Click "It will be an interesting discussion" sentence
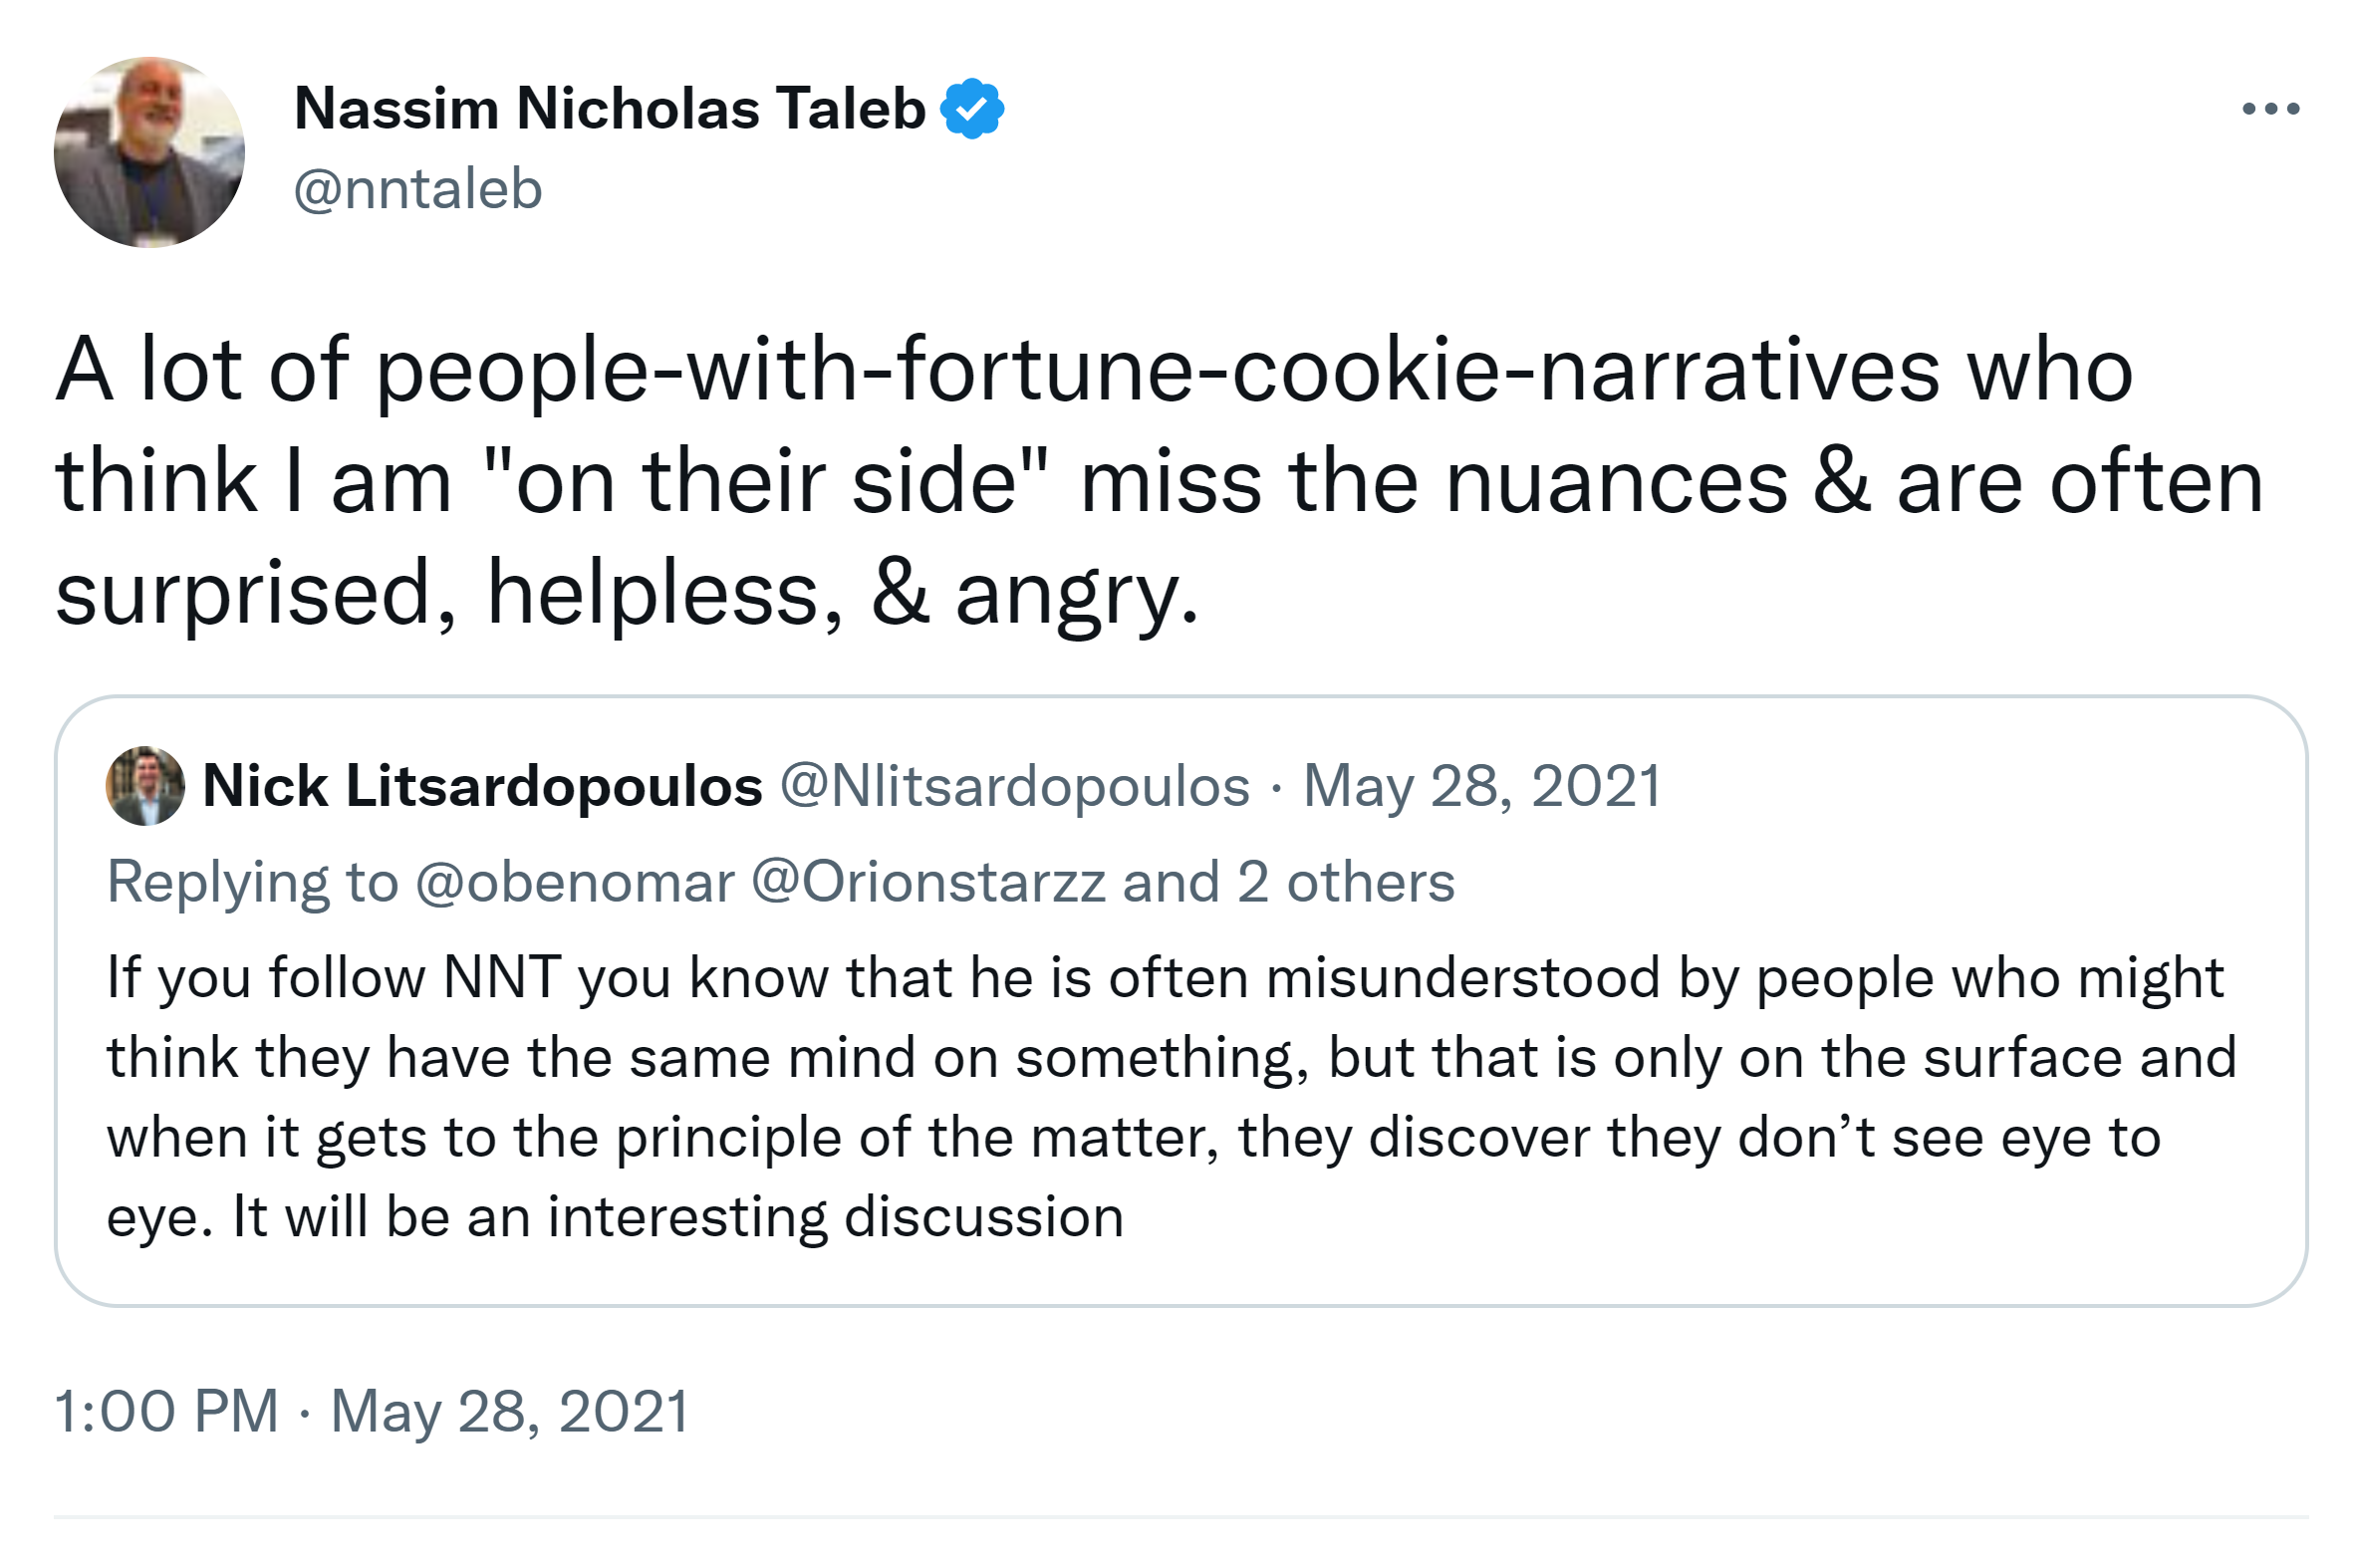The image size is (2360, 1568). click(x=678, y=1217)
